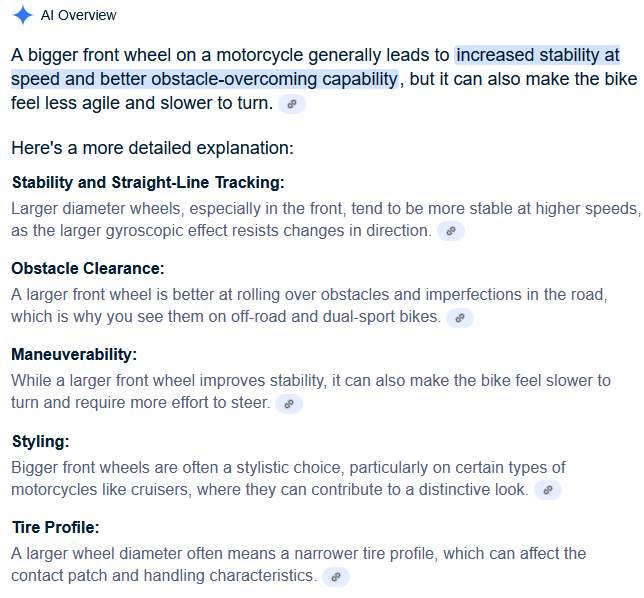Open source link after gyroscopic effect sentence
The image size is (644, 598).
point(451,231)
